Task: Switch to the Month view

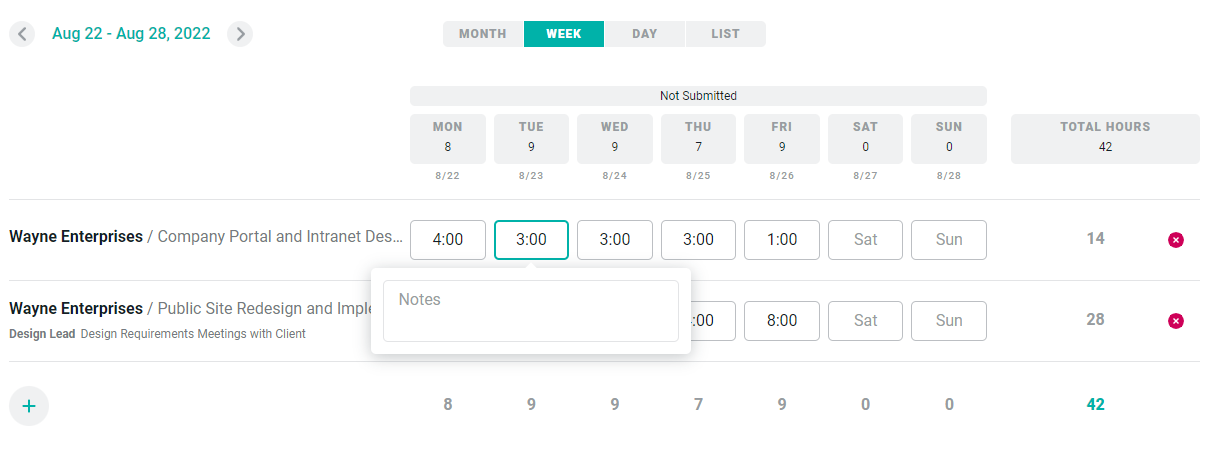Action: (x=483, y=34)
